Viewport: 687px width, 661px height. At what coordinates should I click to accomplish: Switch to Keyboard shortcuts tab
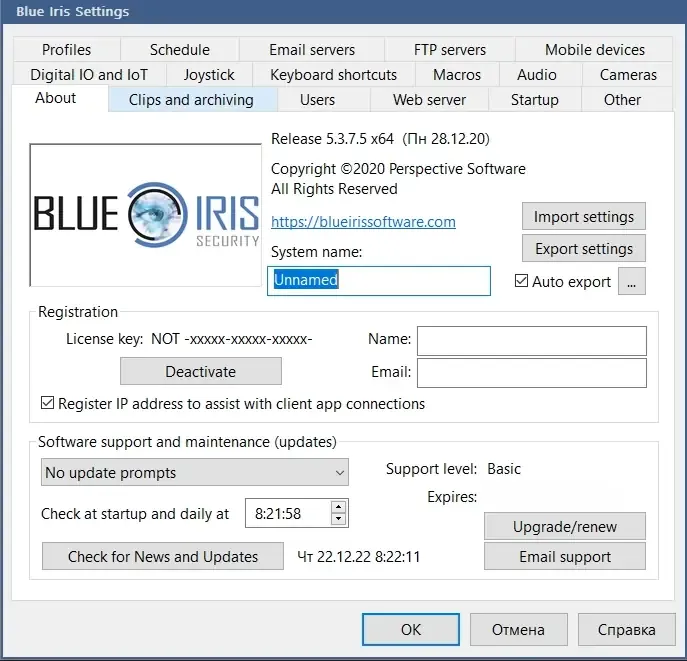coord(333,74)
